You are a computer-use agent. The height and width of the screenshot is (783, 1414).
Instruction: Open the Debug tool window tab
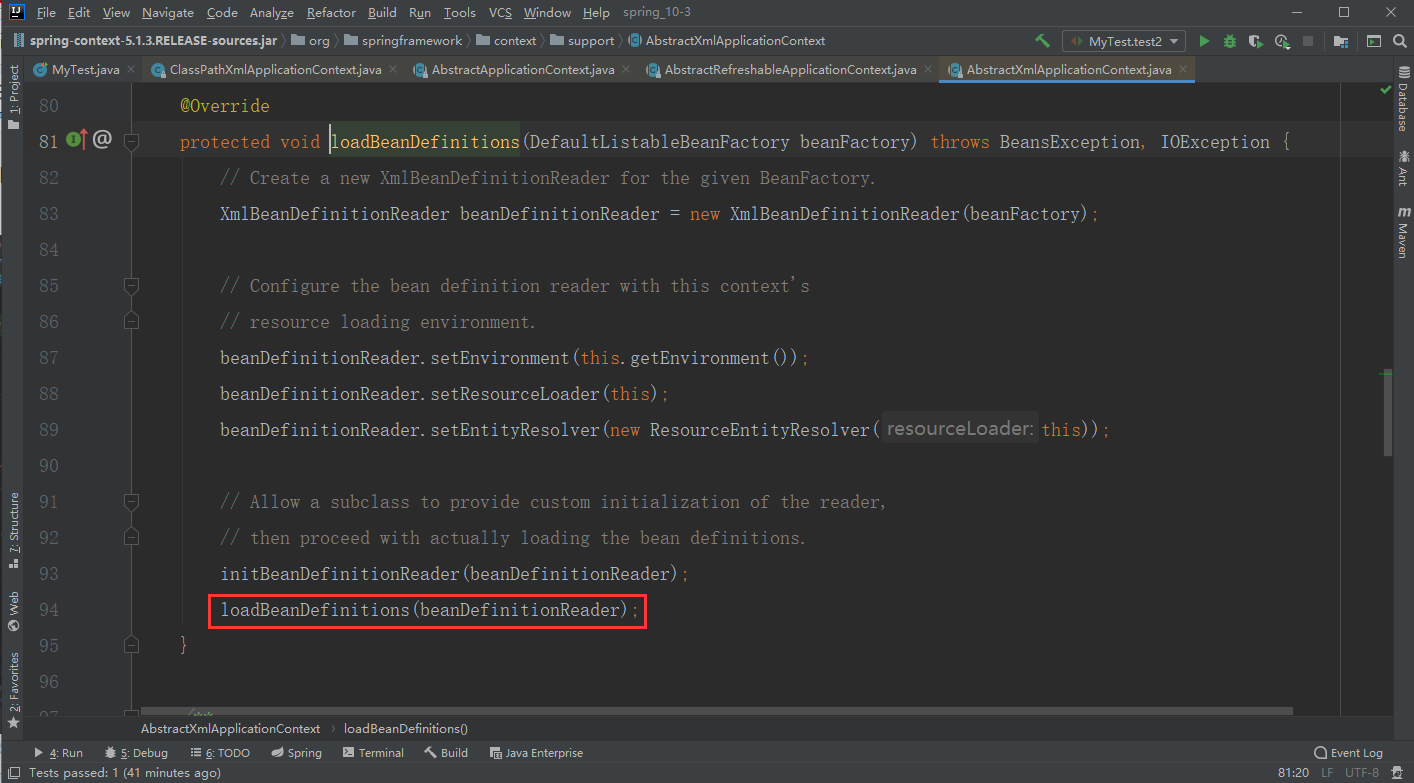(x=136, y=753)
